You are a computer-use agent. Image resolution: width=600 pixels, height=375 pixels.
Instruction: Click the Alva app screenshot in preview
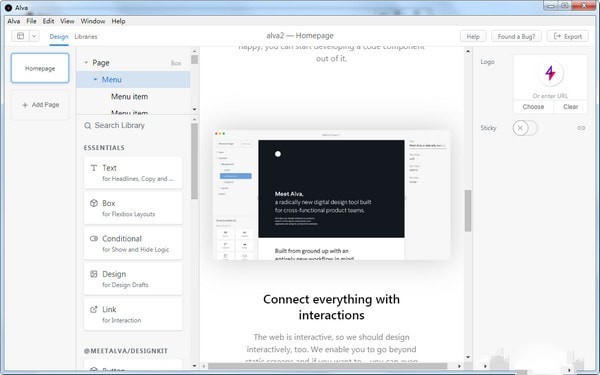pos(331,195)
